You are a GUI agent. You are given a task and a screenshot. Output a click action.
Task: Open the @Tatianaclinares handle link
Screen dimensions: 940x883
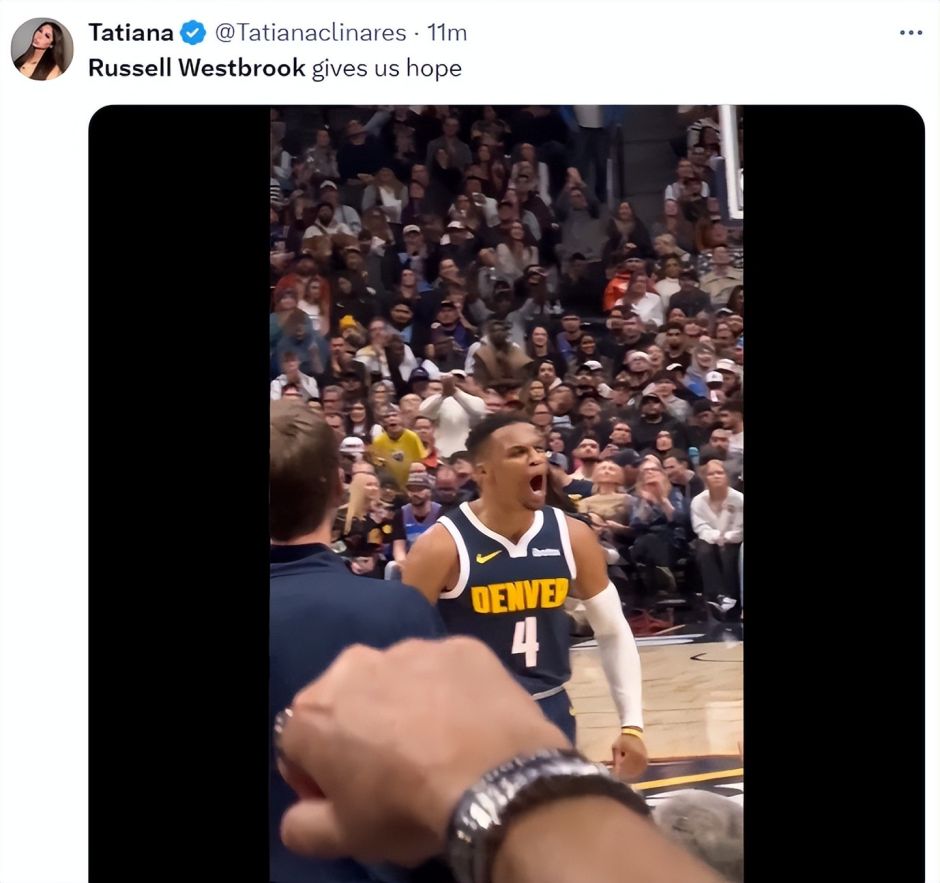[x=311, y=32]
